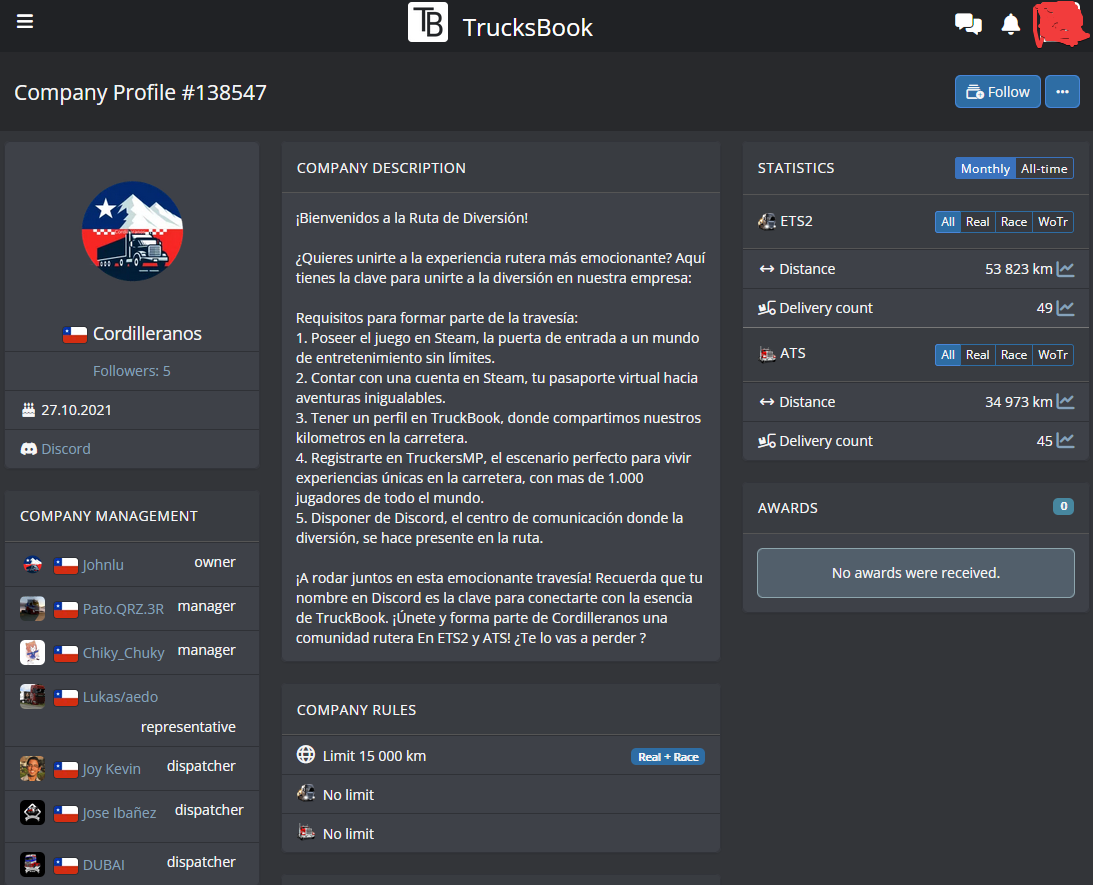This screenshot has width=1093, height=885.
Task: Open dispatcher DUBAI profile
Action: (x=103, y=865)
